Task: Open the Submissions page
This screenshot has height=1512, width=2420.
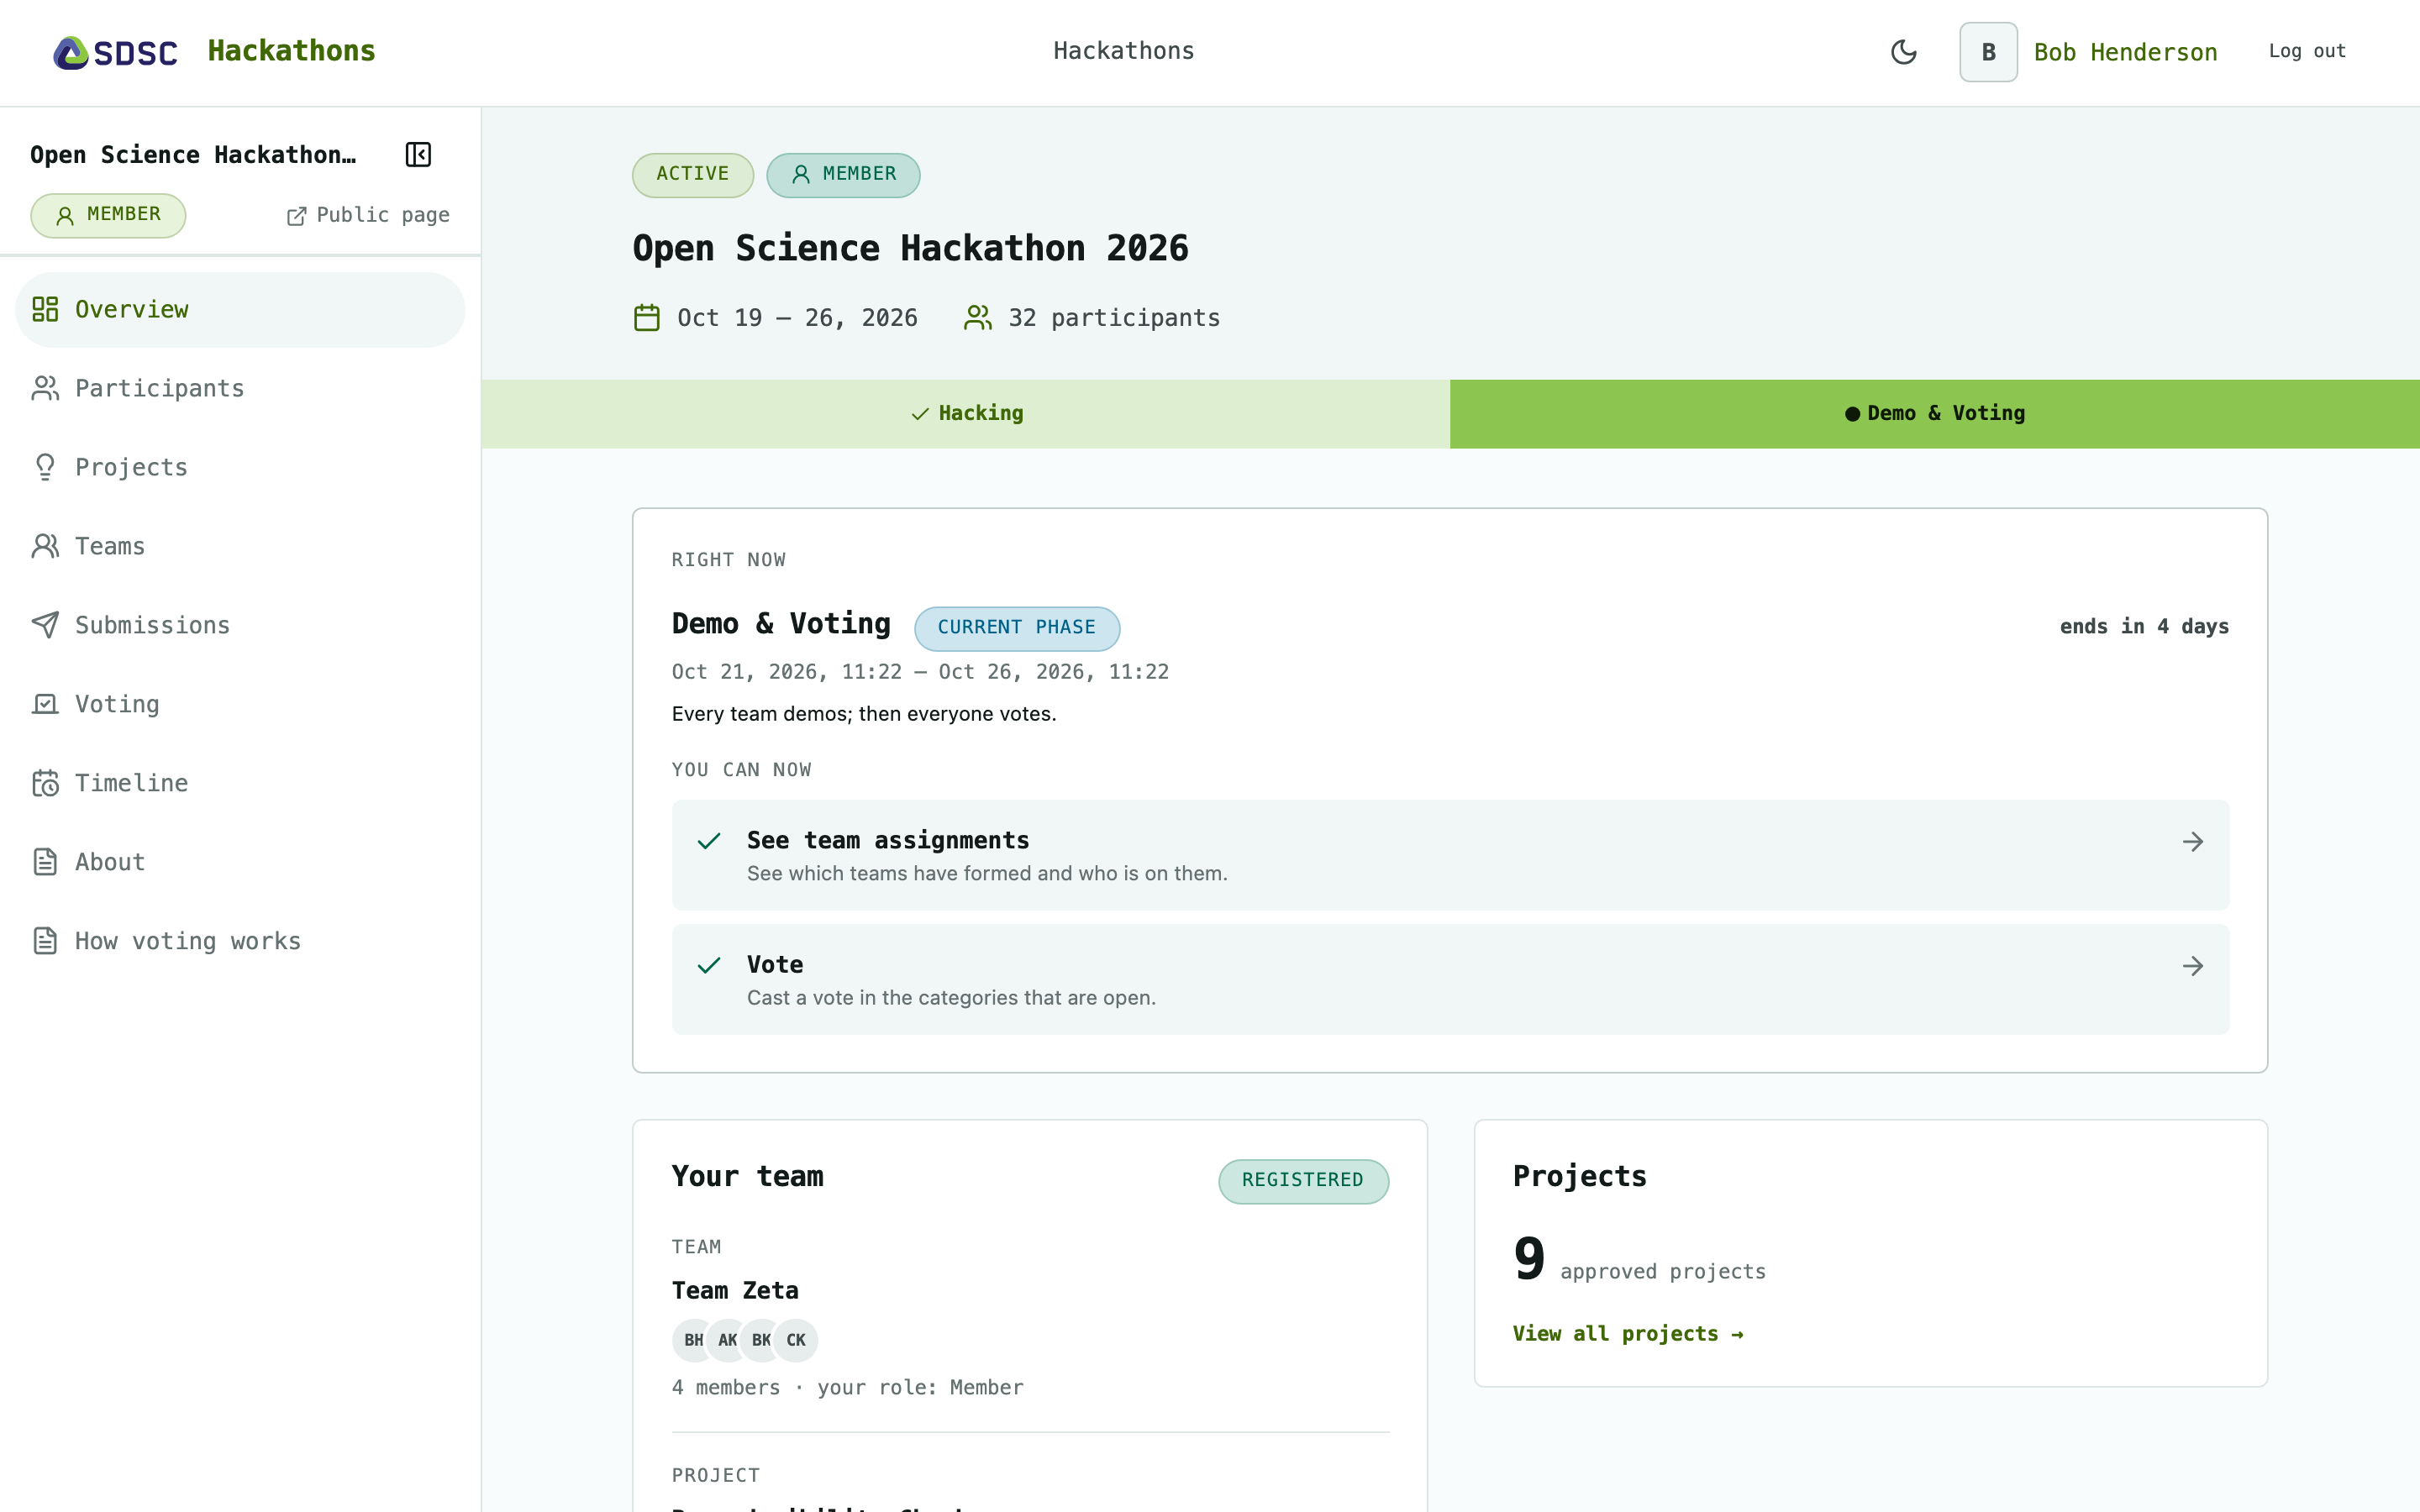Action: (240, 626)
